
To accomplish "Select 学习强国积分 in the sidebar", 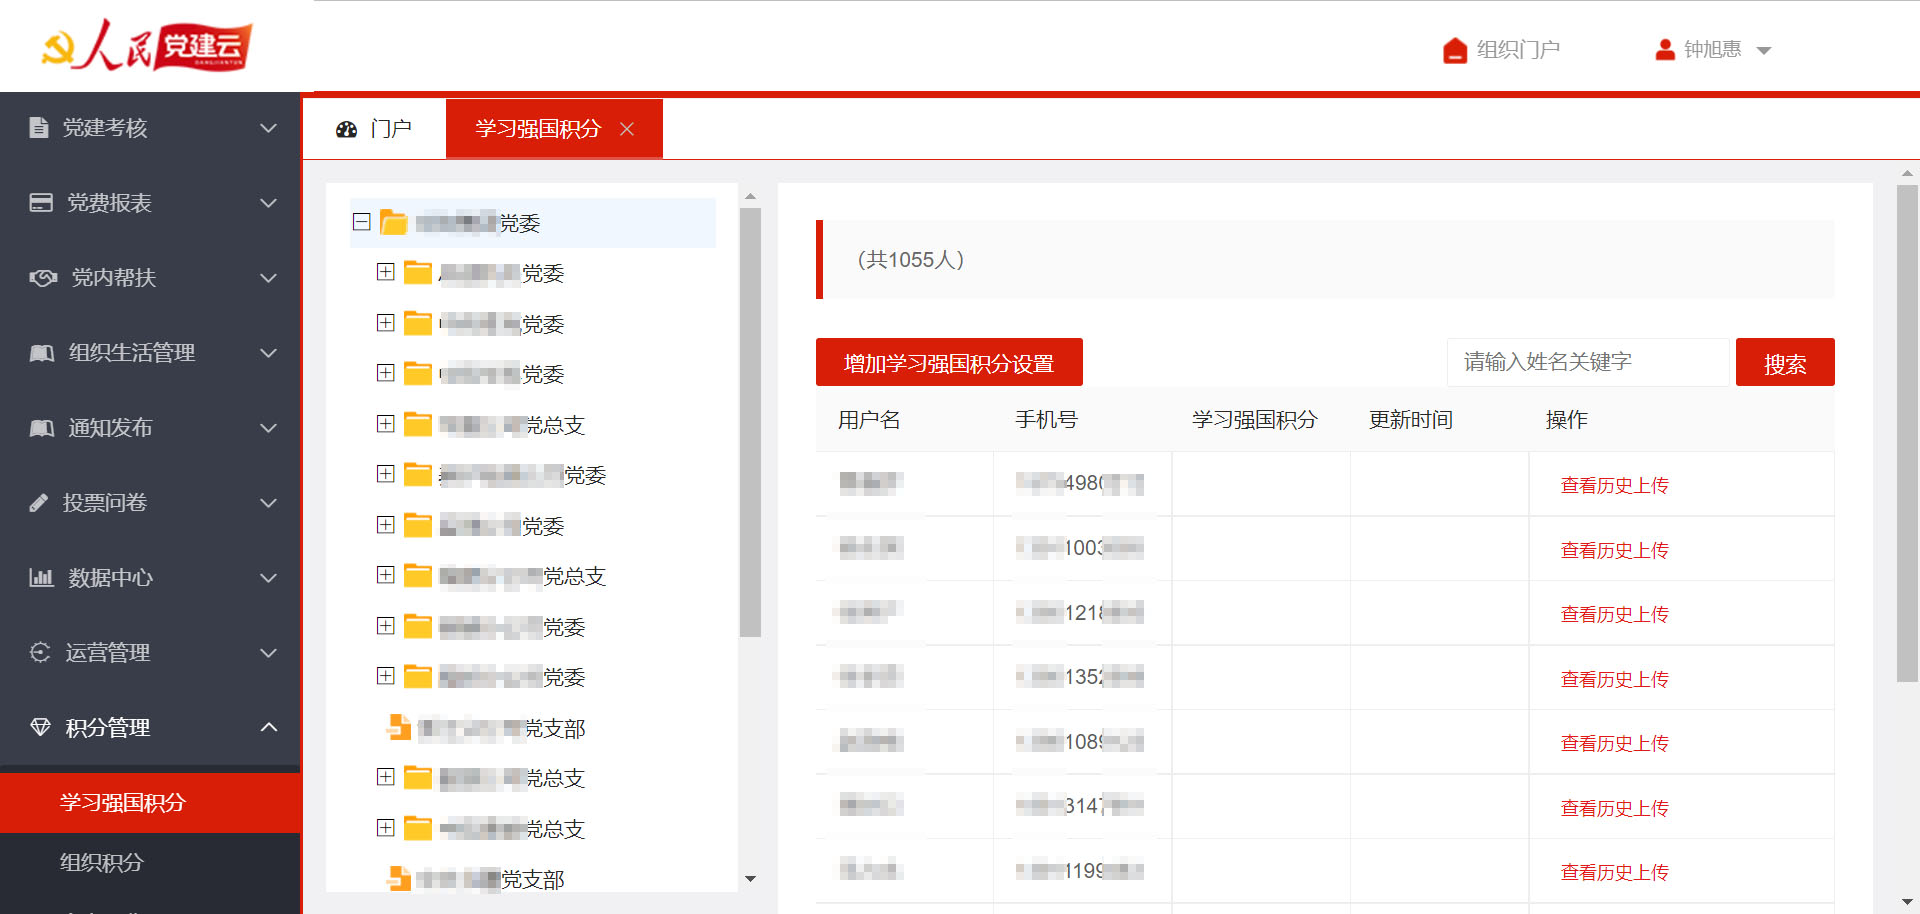I will (x=150, y=802).
